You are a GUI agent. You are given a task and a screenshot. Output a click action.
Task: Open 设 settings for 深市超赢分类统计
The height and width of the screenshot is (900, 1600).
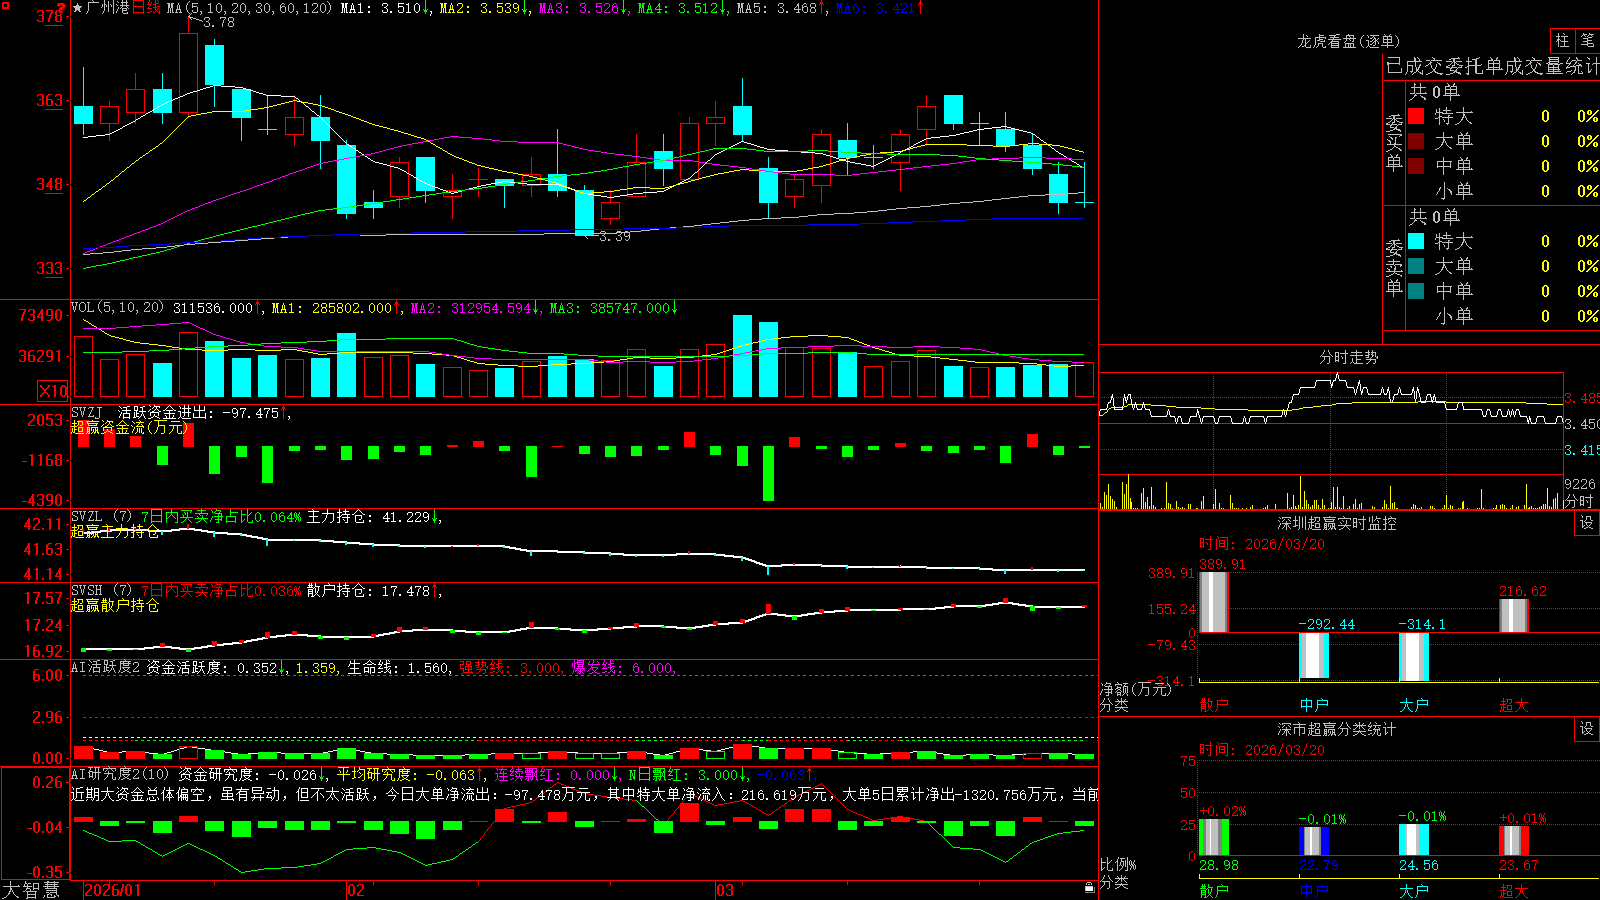[x=1586, y=729]
